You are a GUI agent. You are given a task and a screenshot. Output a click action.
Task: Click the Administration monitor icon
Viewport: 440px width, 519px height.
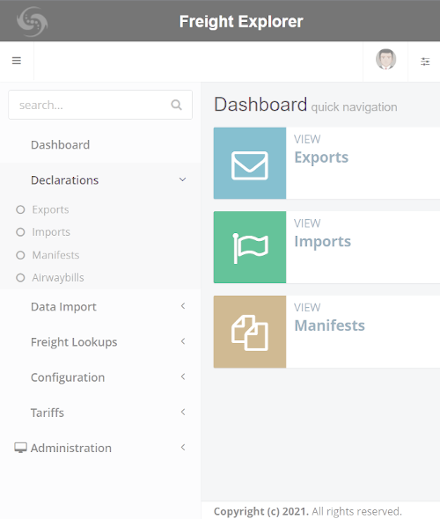(20, 448)
